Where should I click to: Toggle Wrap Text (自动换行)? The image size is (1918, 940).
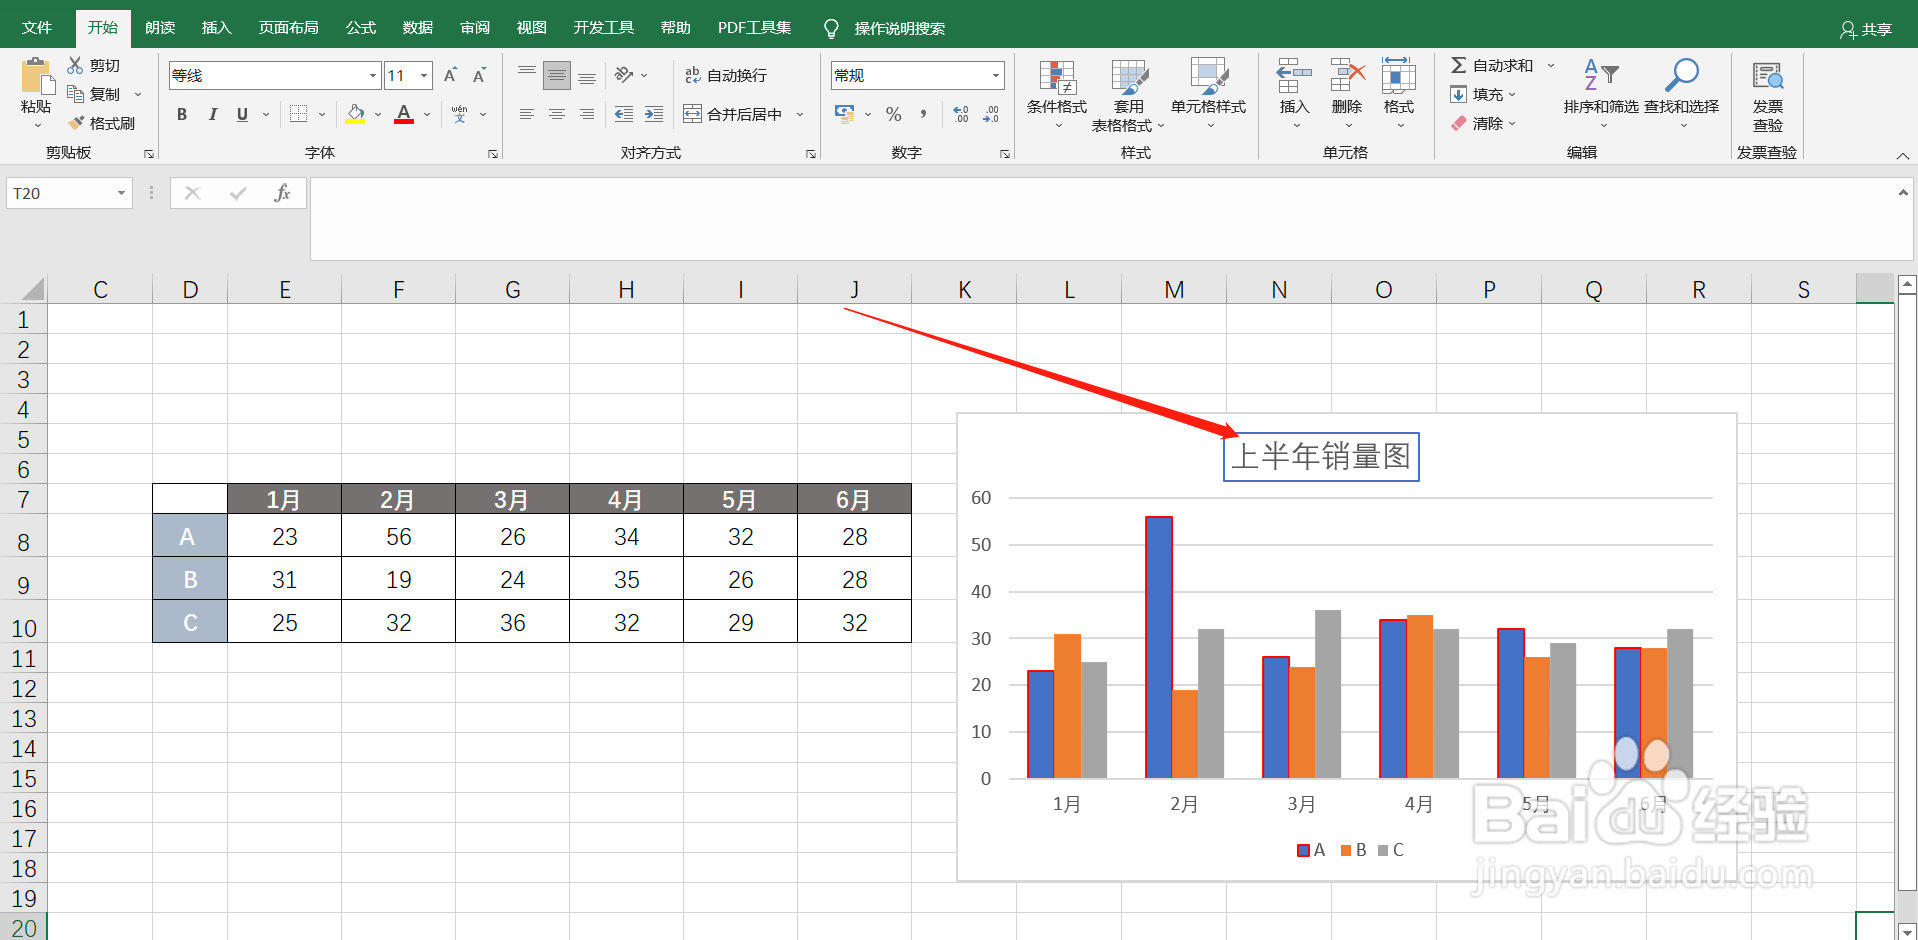[x=726, y=75]
